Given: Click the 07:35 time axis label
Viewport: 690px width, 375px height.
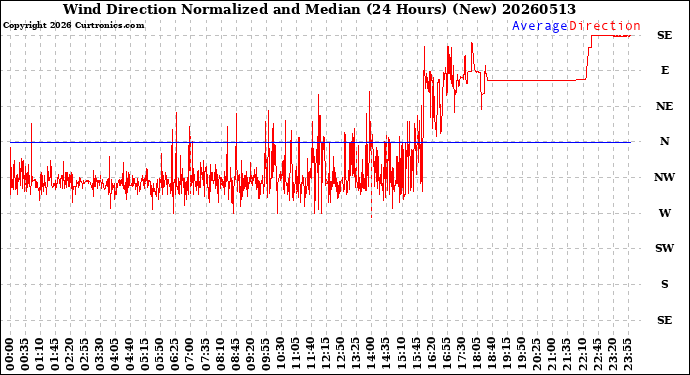Looking at the screenshot, I should click(x=205, y=354).
